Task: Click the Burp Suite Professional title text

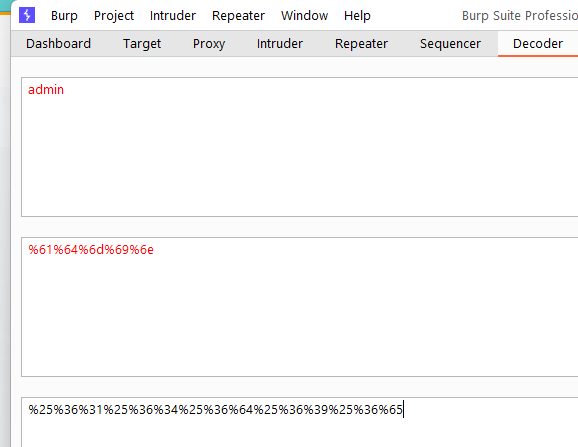Action: (520, 16)
